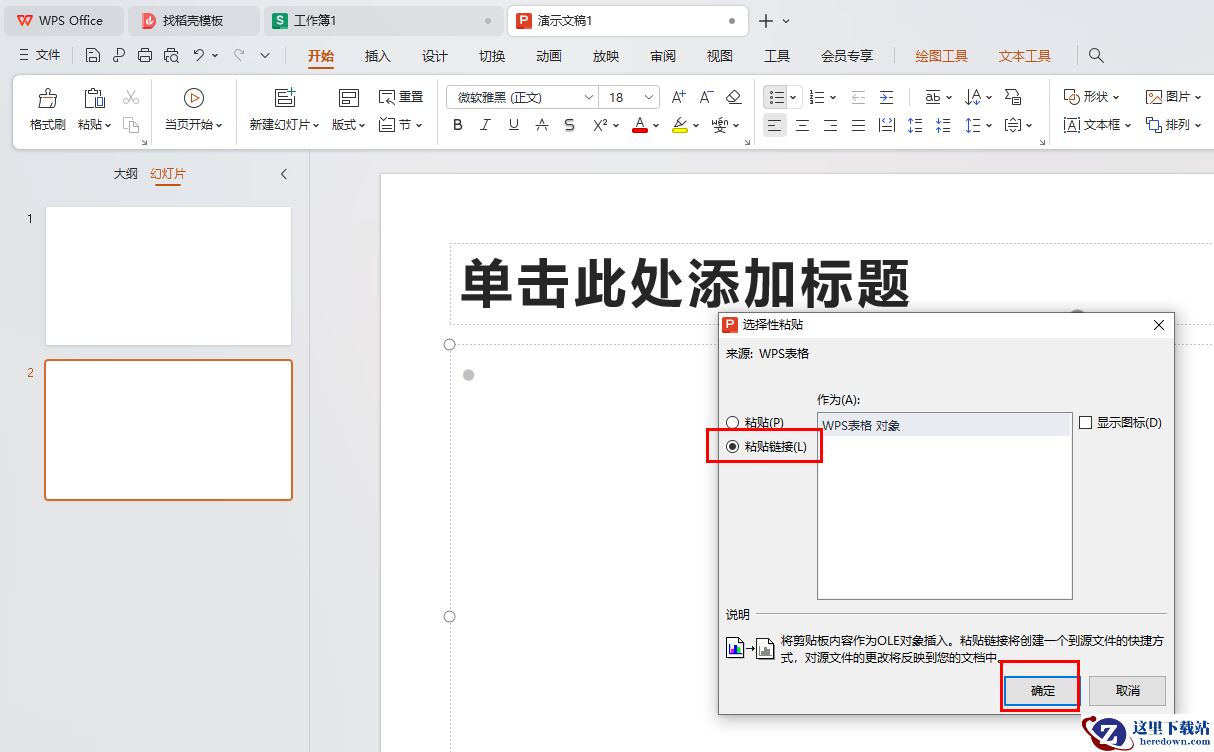Click the Print icon in quick access bar
Image resolution: width=1214 pixels, height=752 pixels.
(x=145, y=55)
